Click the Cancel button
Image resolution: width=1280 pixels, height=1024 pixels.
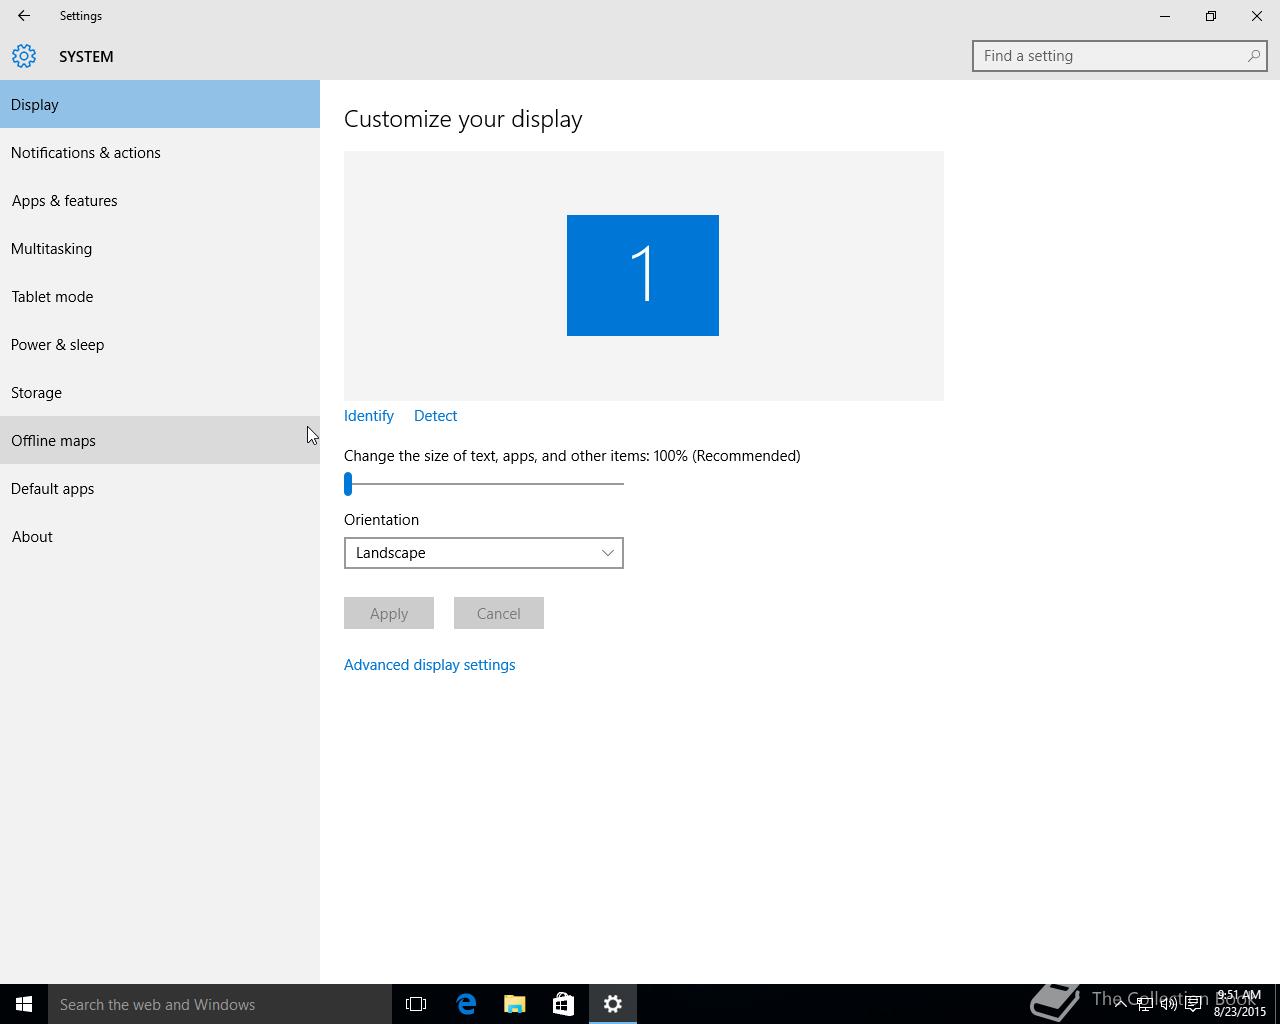[x=499, y=613]
